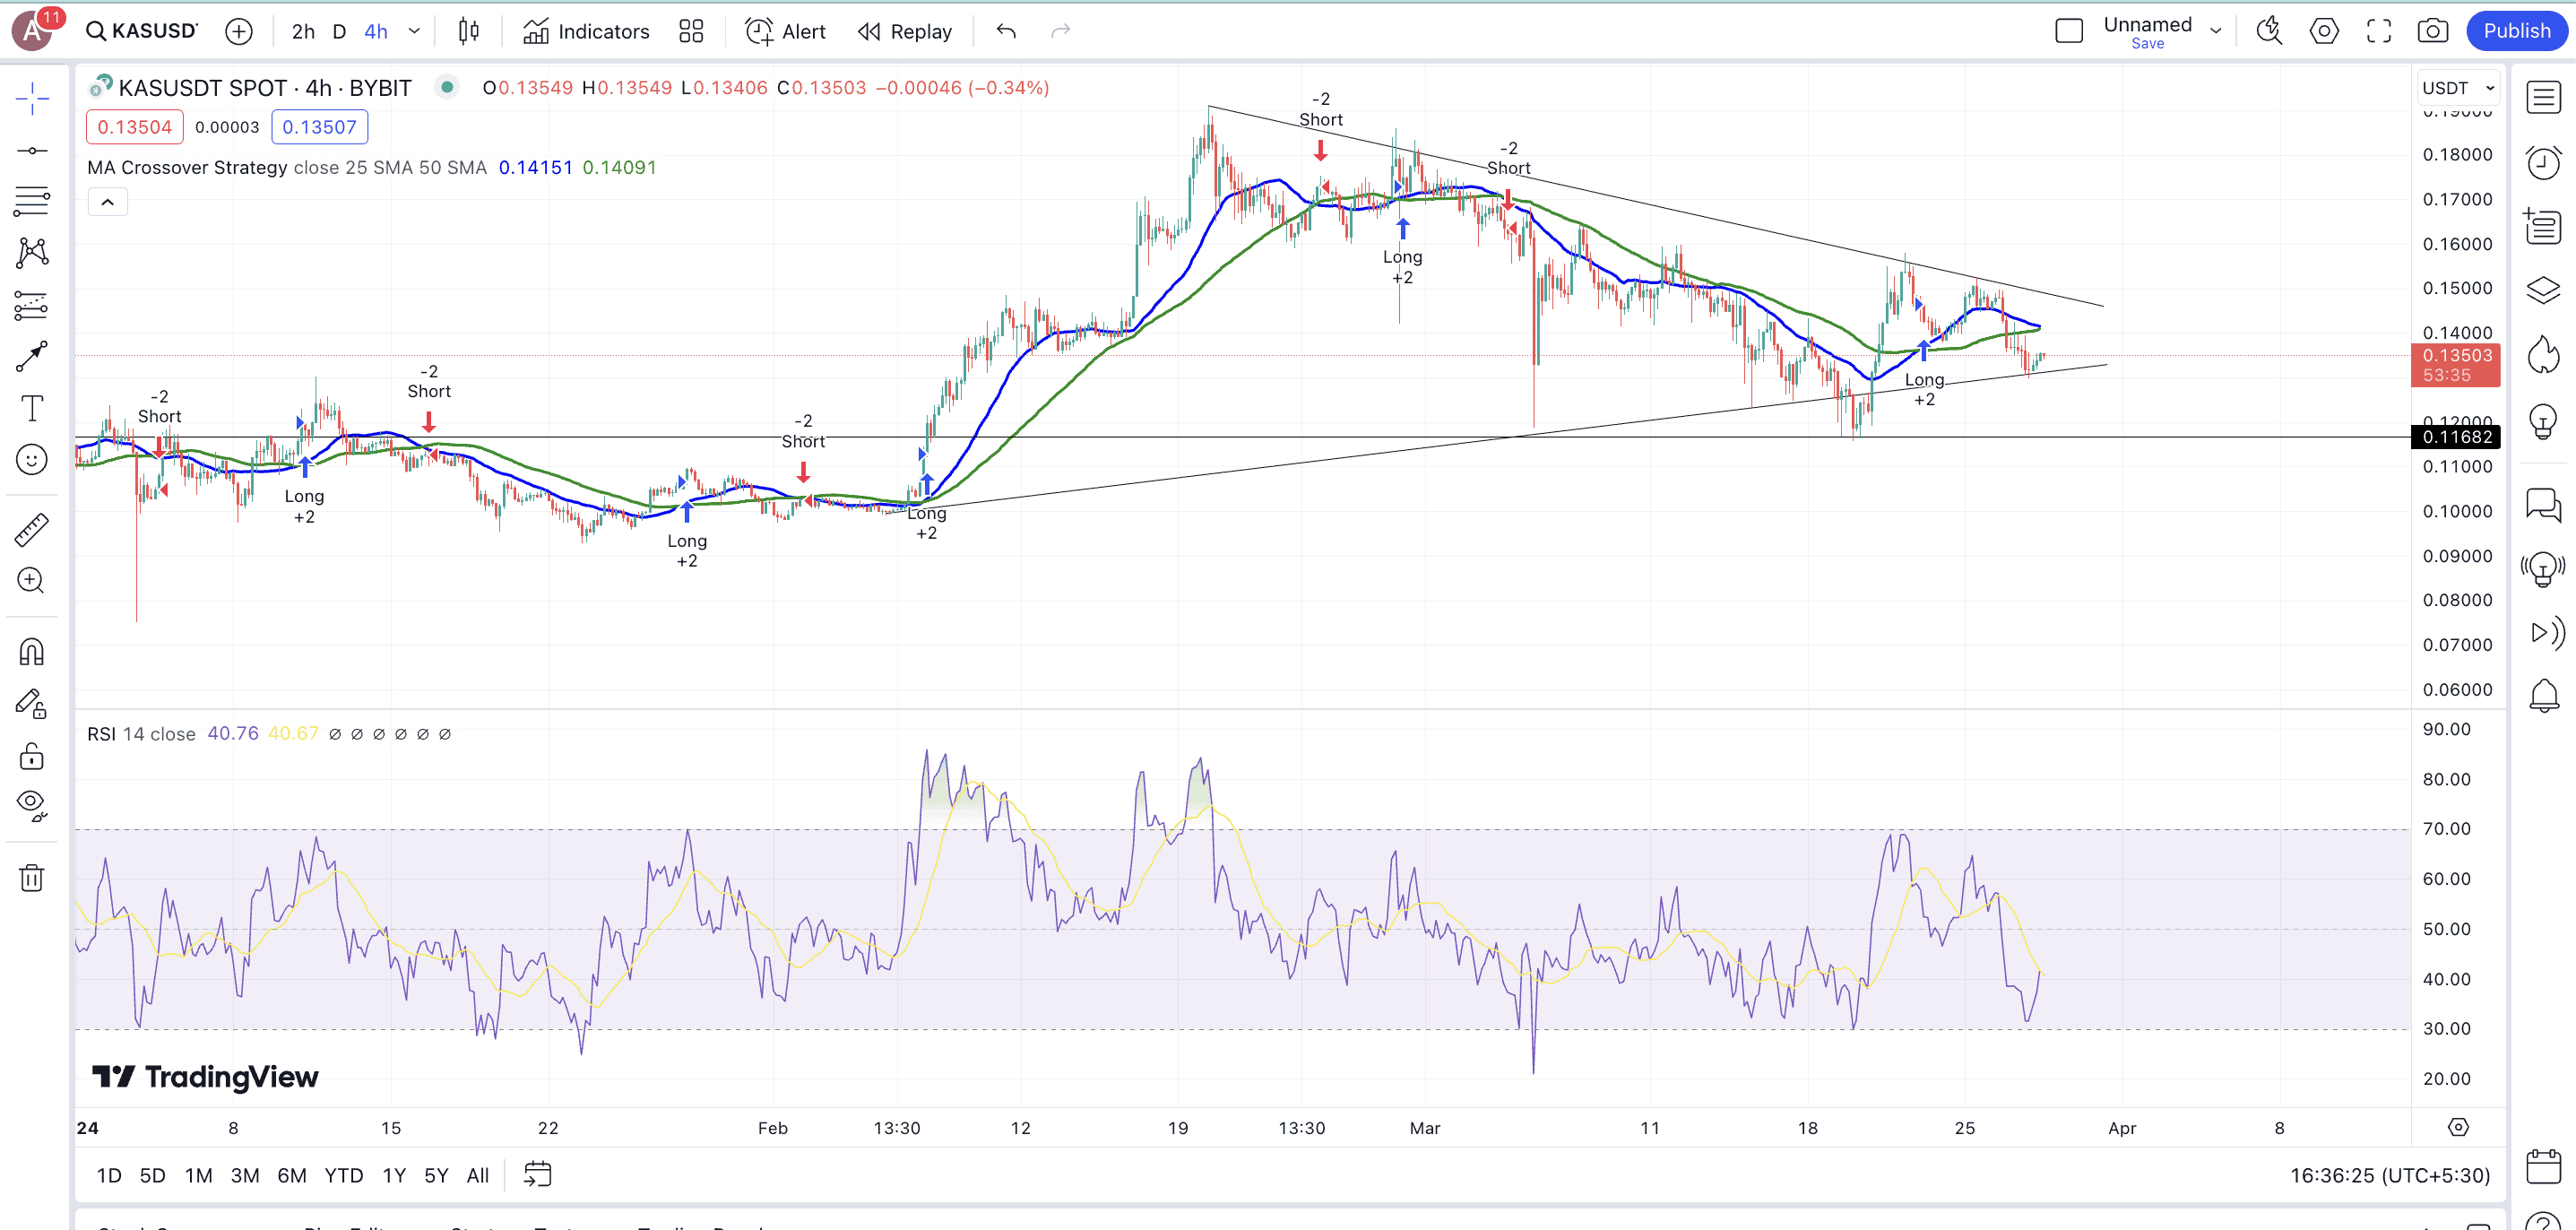2576x1230 pixels.
Task: Toggle lock all drawings
Action: pos(32,756)
